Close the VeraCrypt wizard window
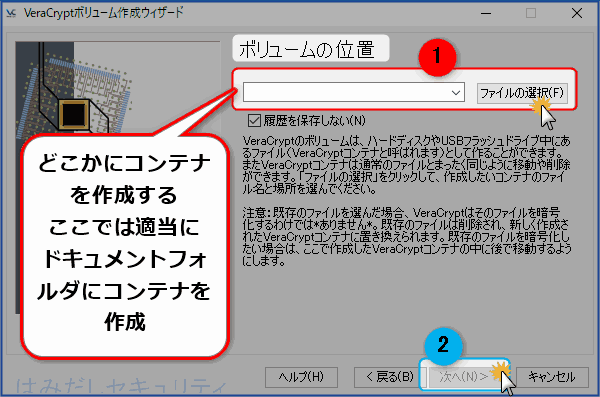Screen dimensions: 600x397 point(577,13)
